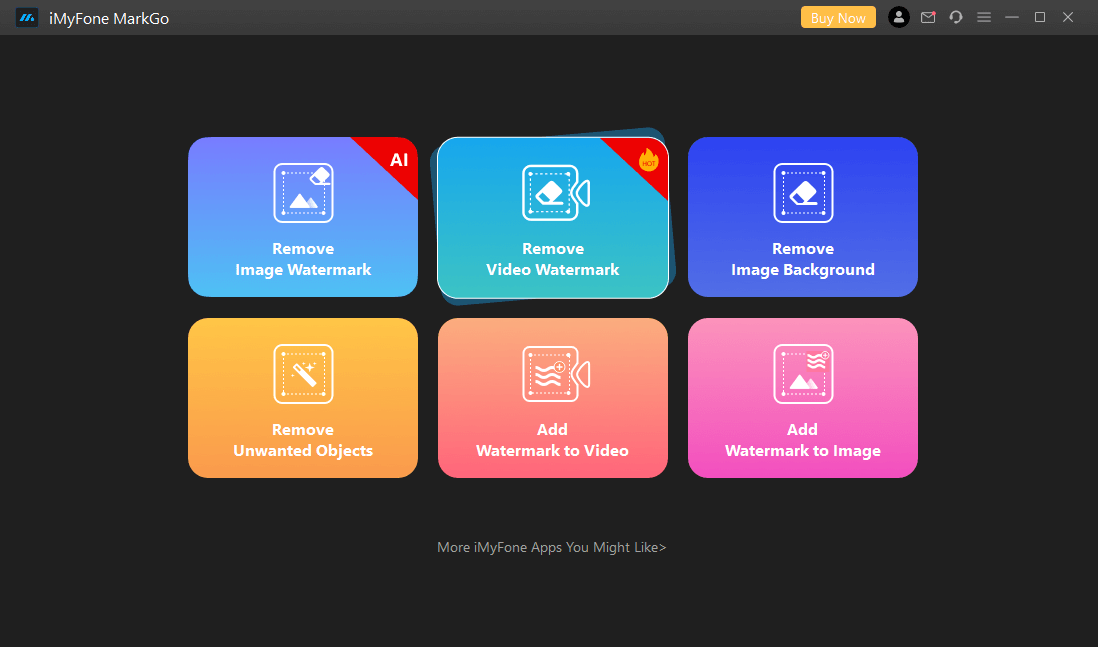This screenshot has width=1098, height=647.
Task: Open the Remove Image Watermark card
Action: (x=303, y=217)
